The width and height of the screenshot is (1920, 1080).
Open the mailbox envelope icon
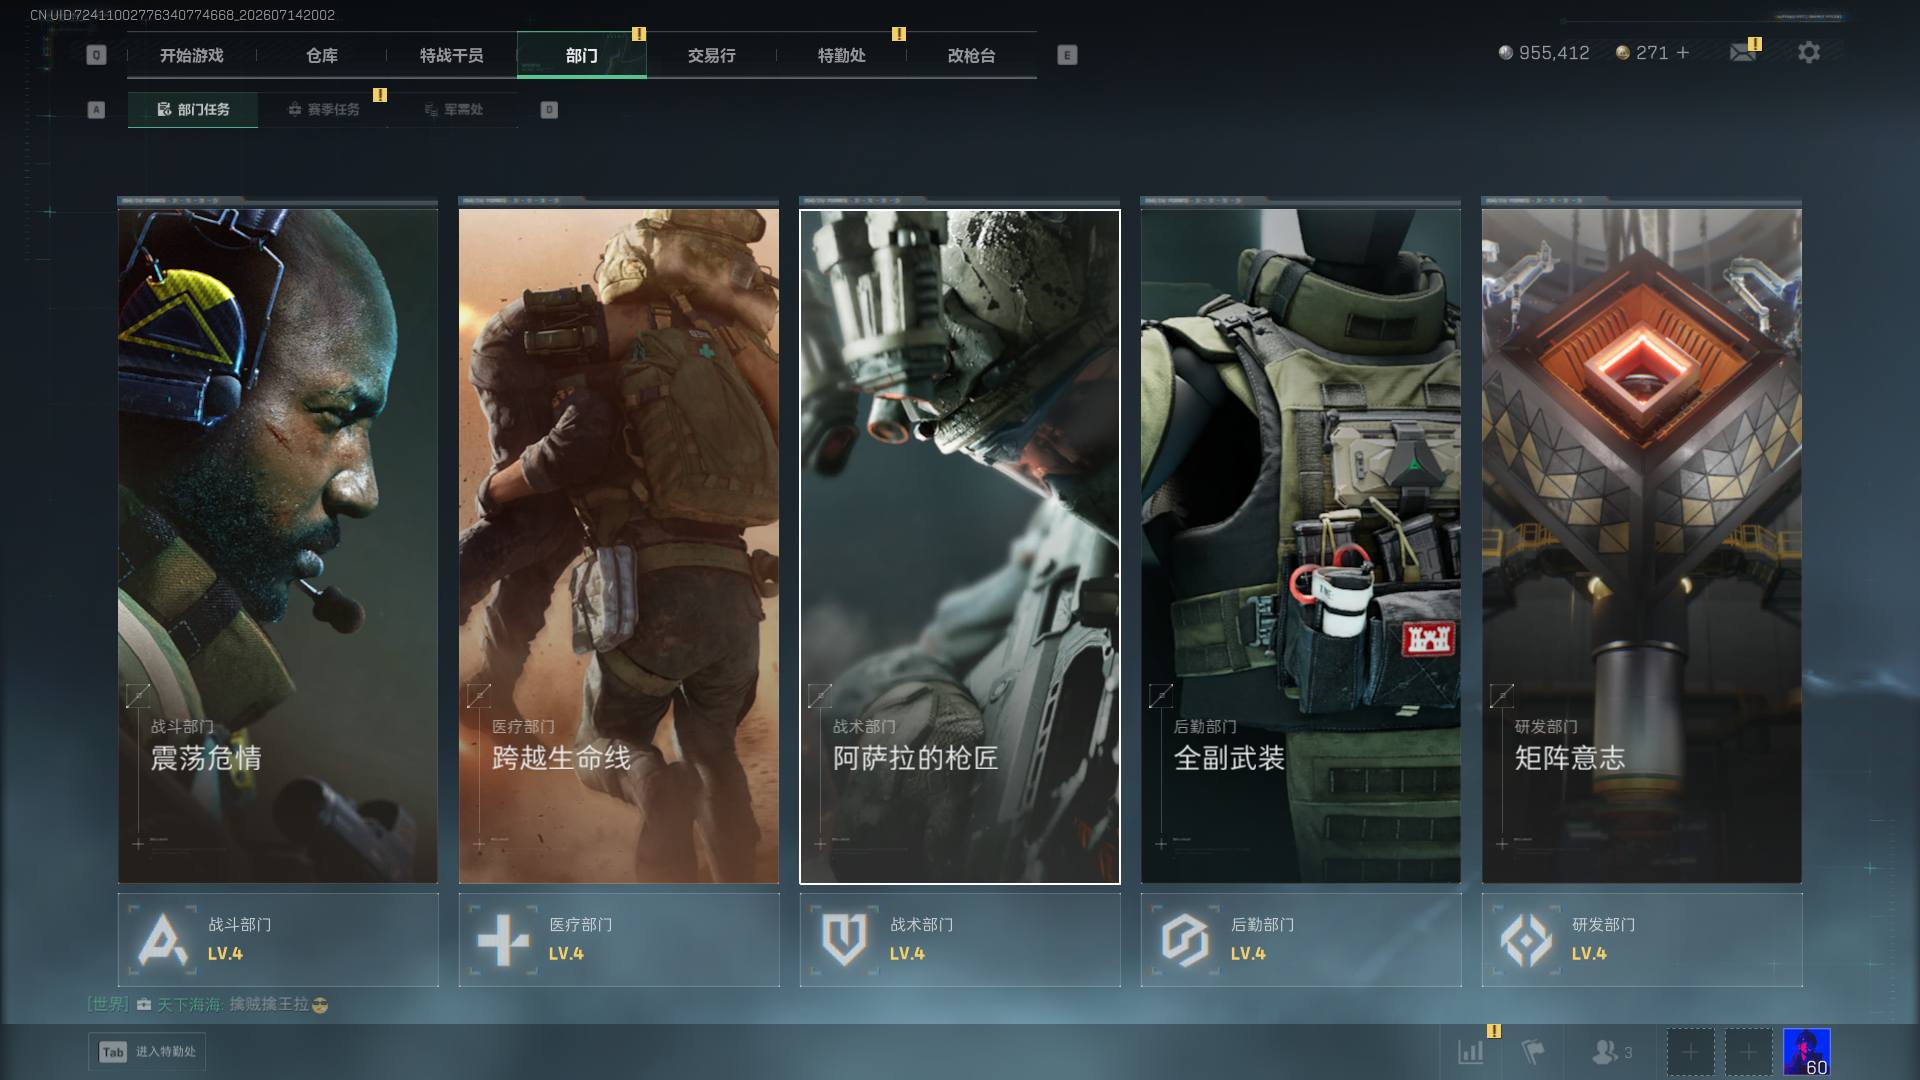pos(1743,52)
